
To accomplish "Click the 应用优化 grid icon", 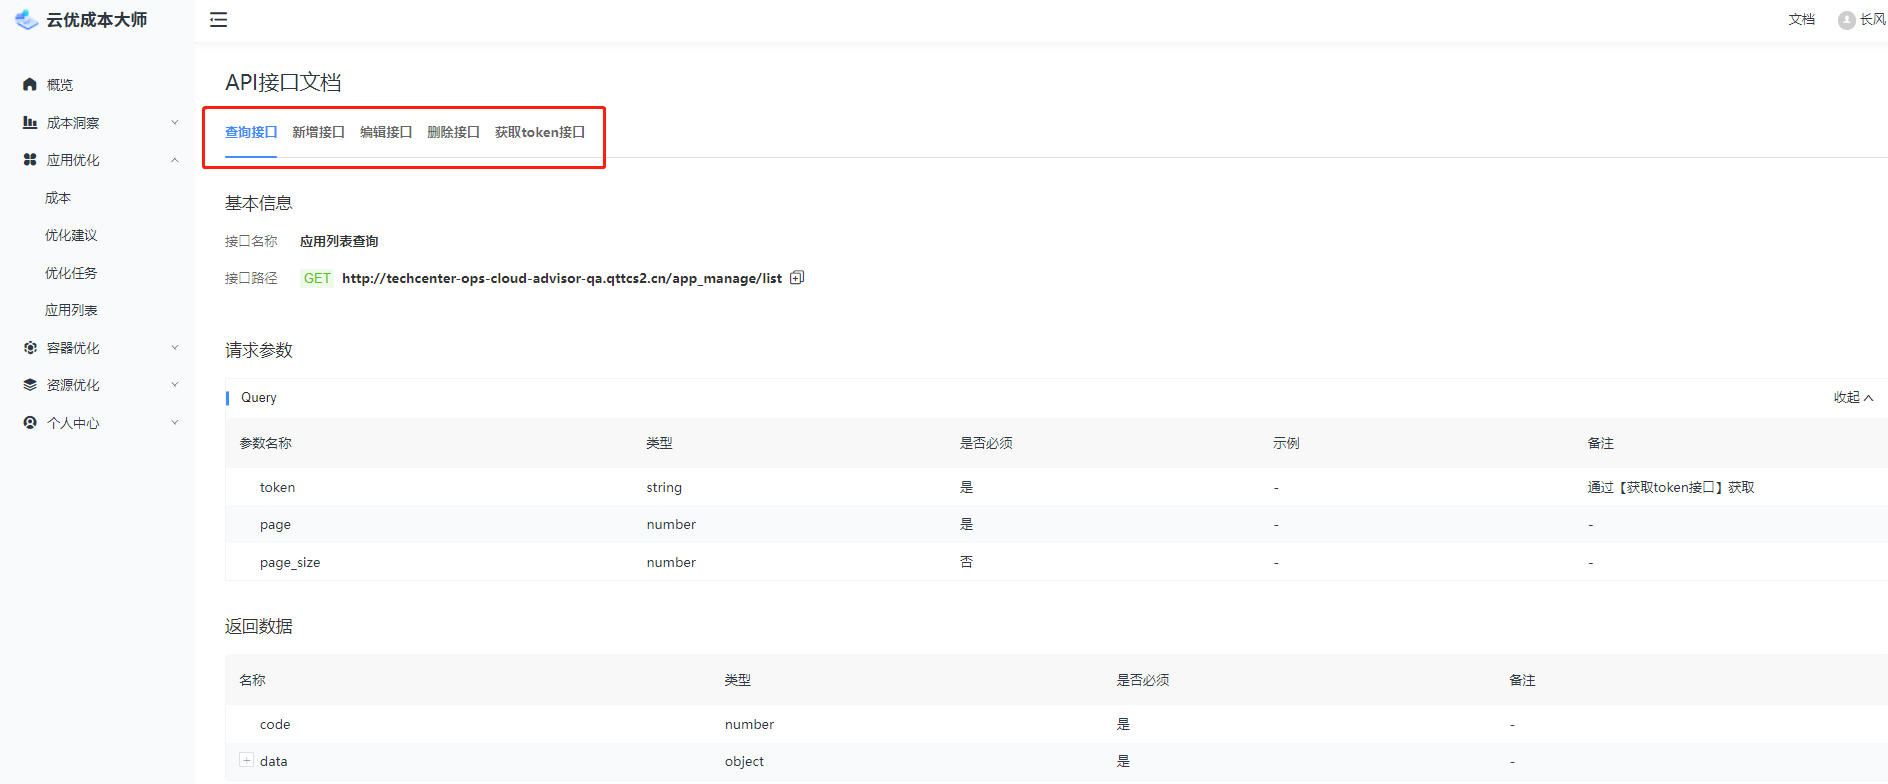I will pyautogui.click(x=30, y=160).
